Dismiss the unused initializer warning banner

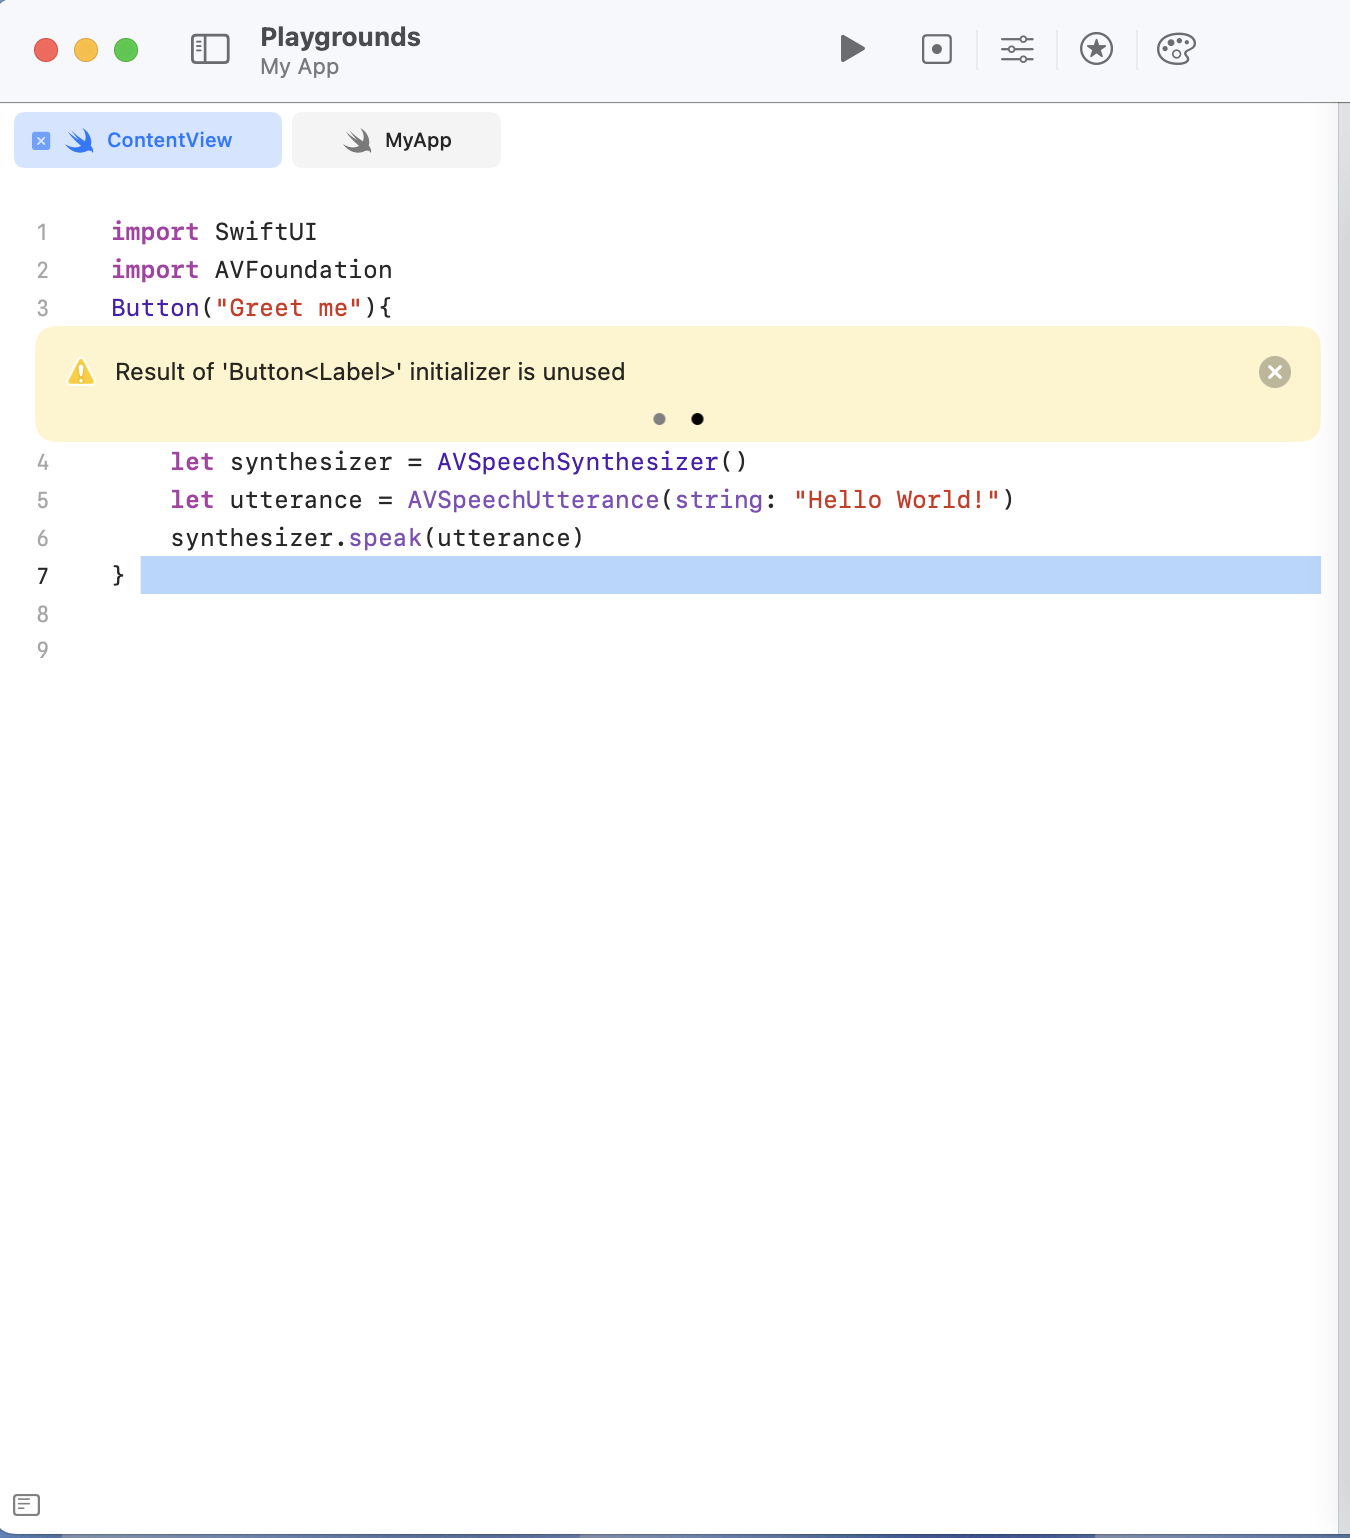click(1275, 372)
